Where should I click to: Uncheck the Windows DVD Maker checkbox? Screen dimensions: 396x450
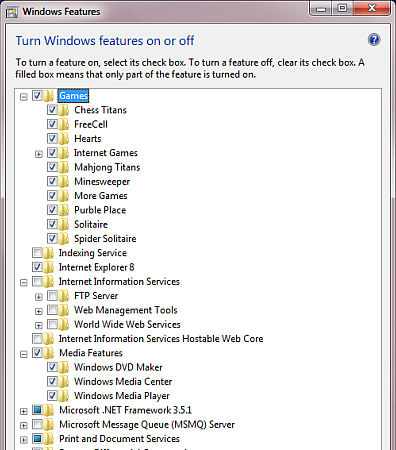click(52, 367)
